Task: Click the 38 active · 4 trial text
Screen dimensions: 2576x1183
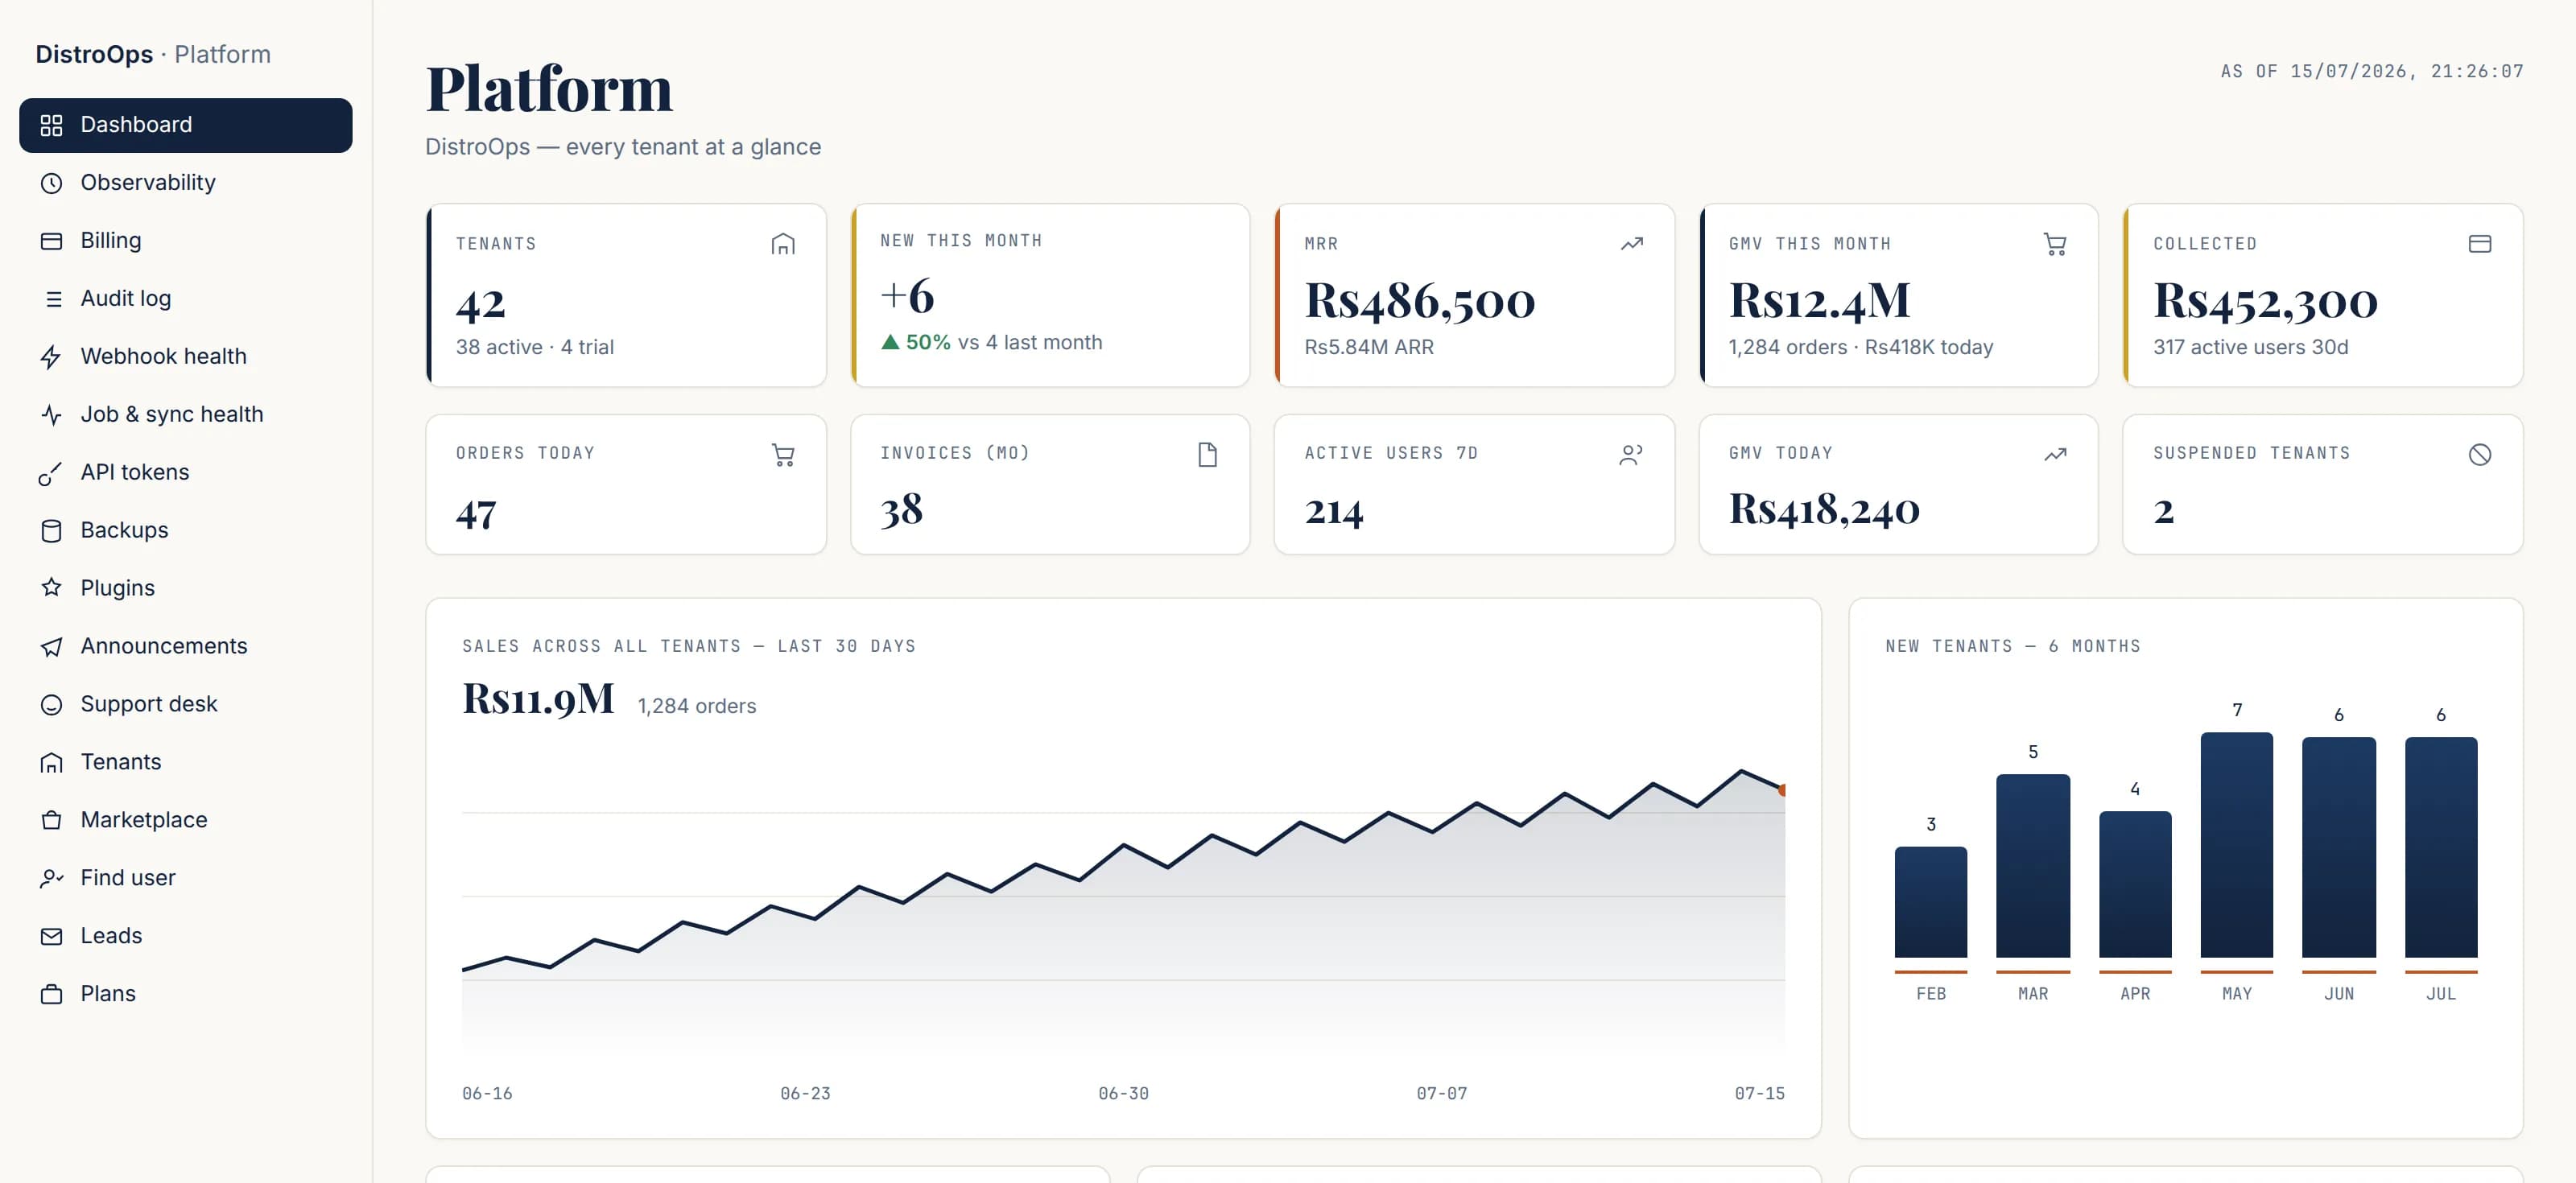Action: coord(535,347)
